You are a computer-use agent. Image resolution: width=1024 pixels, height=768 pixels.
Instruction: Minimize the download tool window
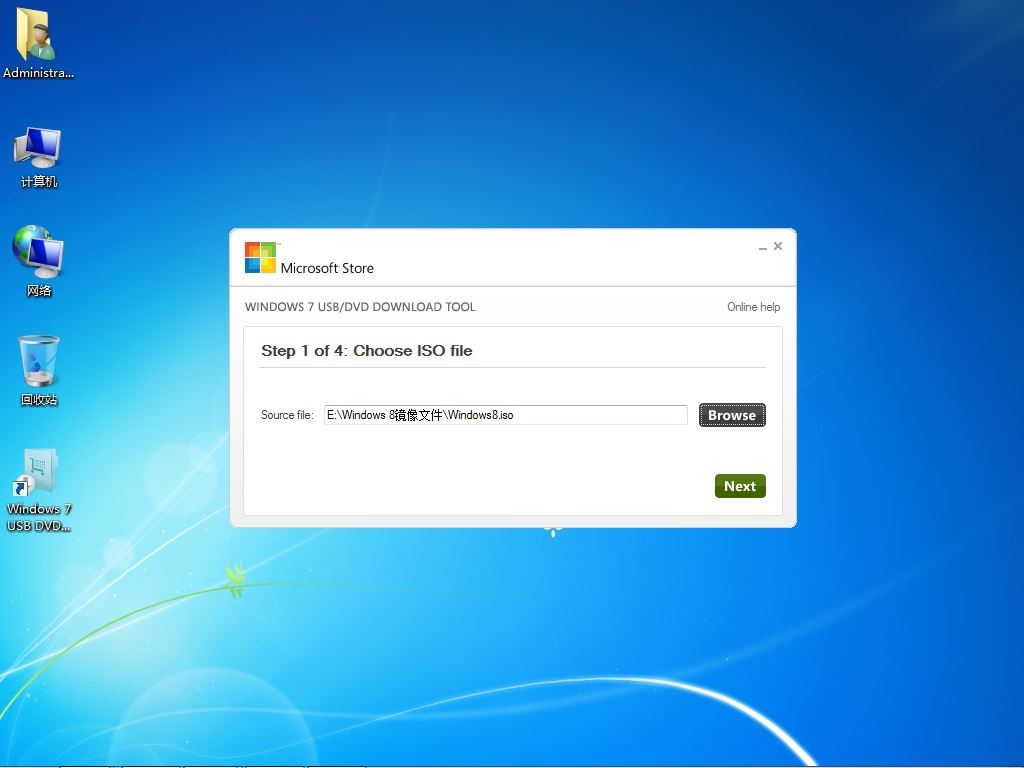(762, 247)
